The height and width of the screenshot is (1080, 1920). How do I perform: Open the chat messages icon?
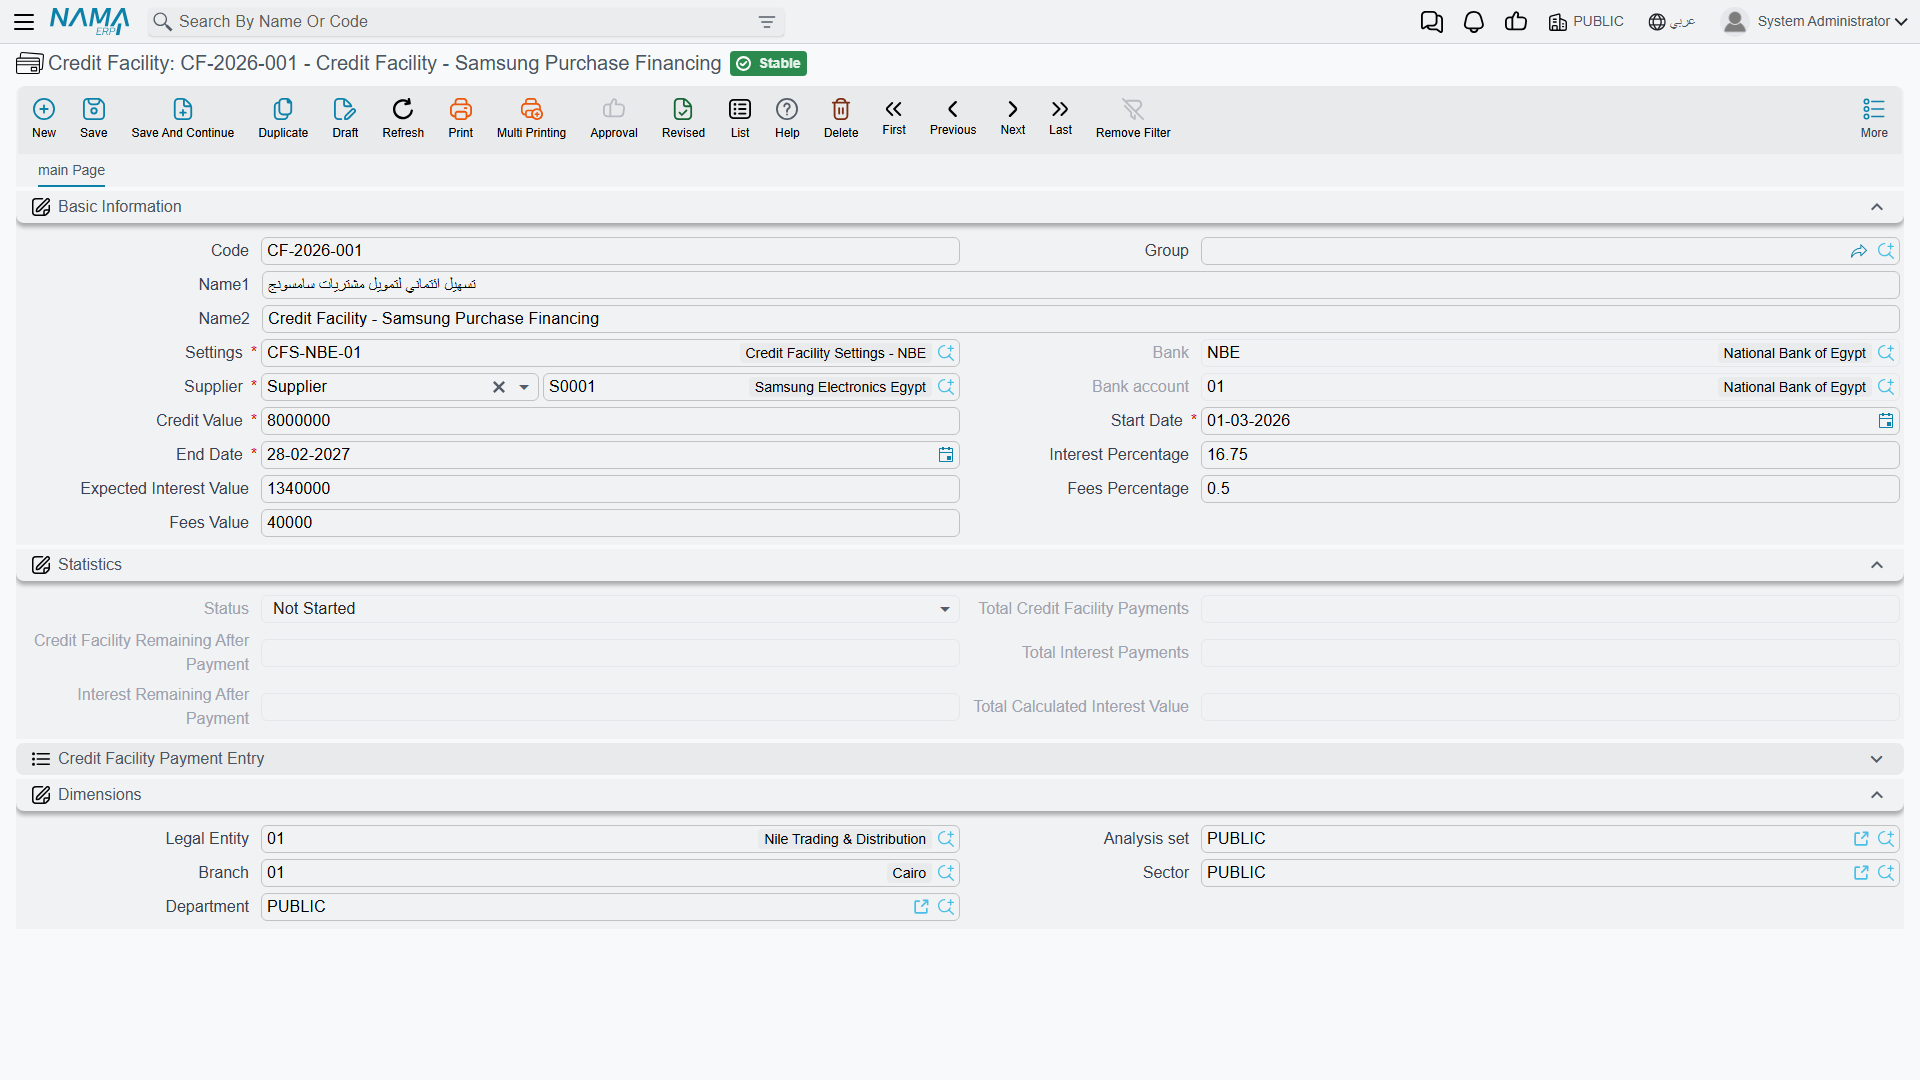[1432, 22]
